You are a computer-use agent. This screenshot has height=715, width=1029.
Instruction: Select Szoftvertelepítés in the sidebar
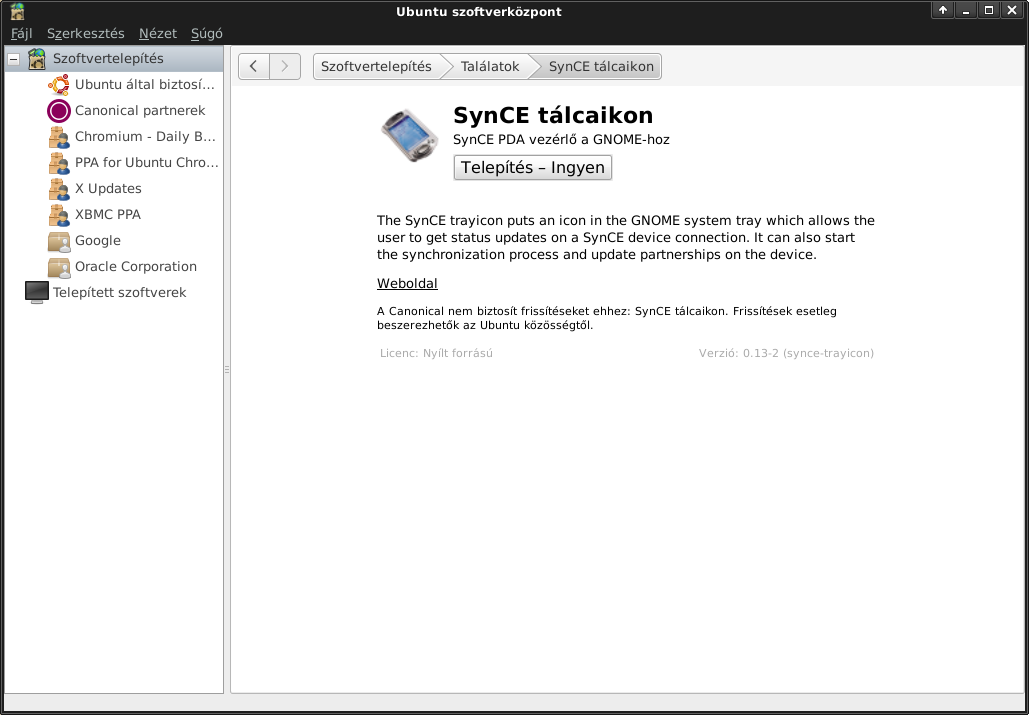tap(114, 58)
